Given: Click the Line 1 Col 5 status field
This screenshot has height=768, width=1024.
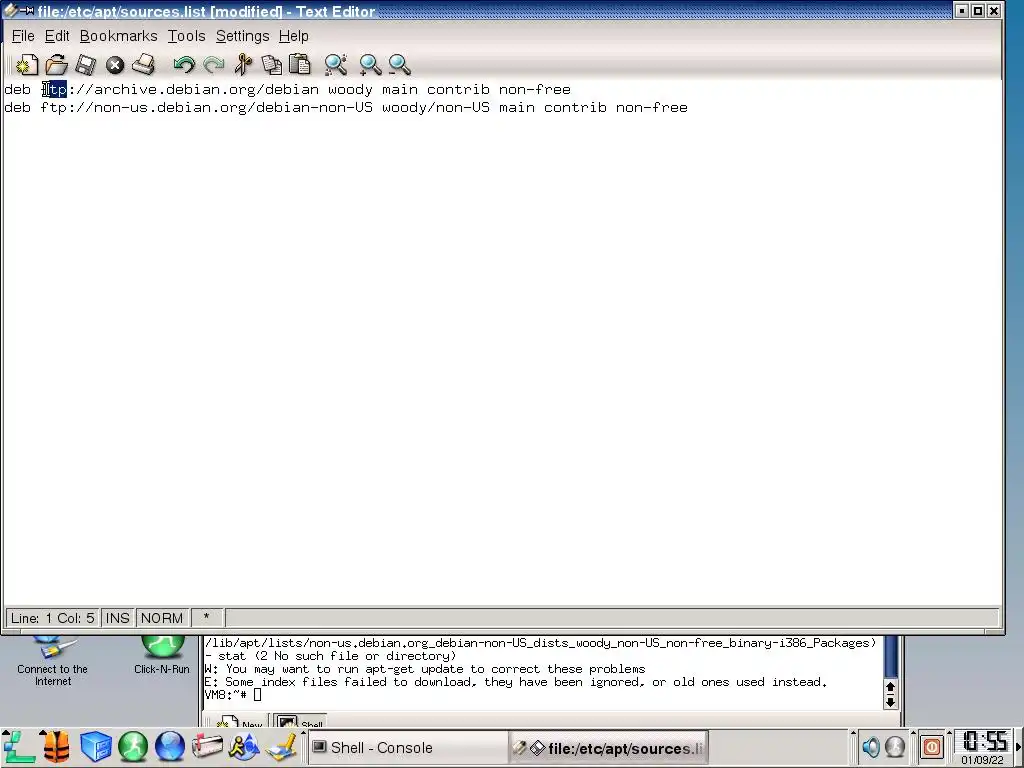Looking at the screenshot, I should [53, 618].
